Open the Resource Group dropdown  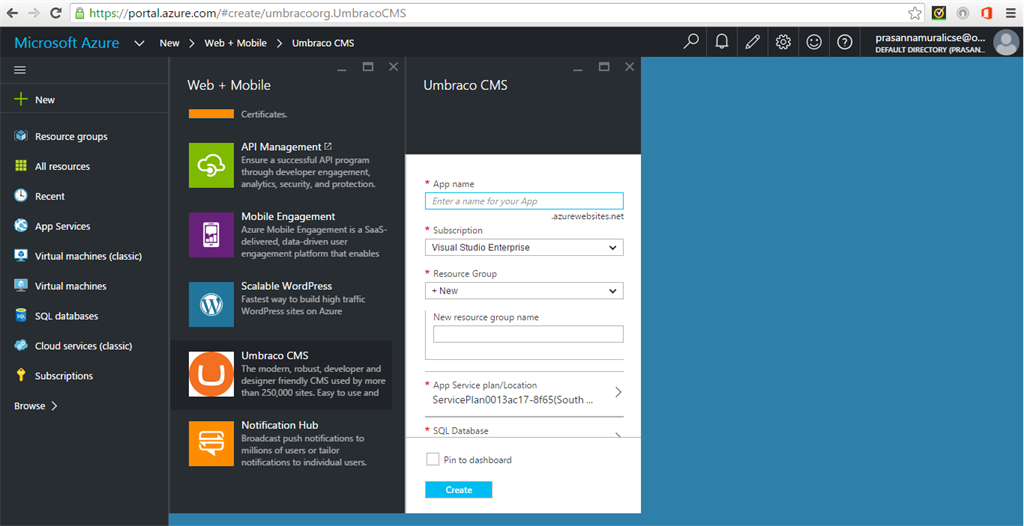pos(524,291)
